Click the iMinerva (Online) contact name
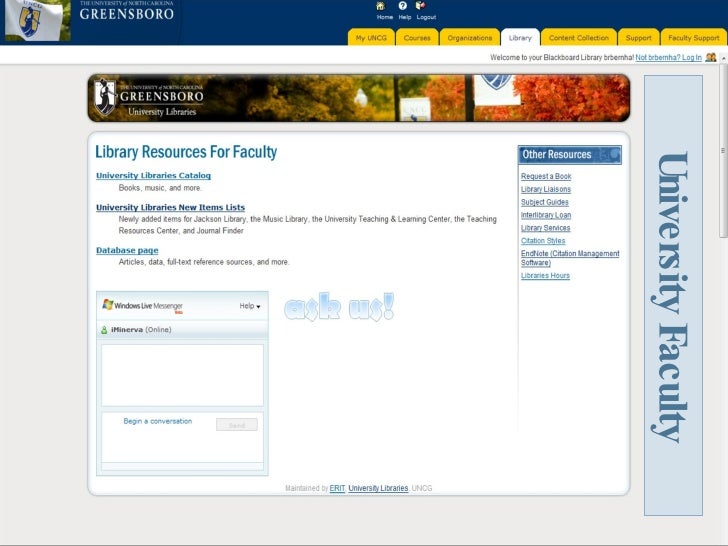This screenshot has width=728, height=546. 141,330
